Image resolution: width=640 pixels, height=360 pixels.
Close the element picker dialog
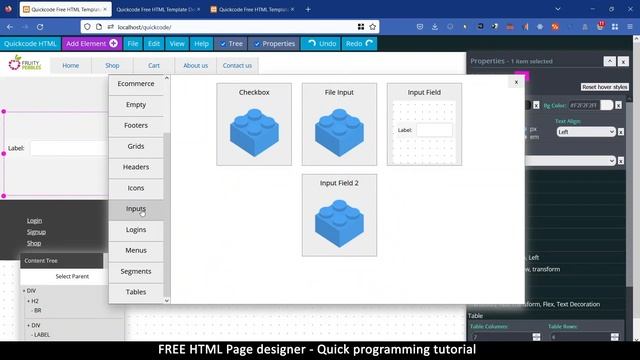(516, 82)
